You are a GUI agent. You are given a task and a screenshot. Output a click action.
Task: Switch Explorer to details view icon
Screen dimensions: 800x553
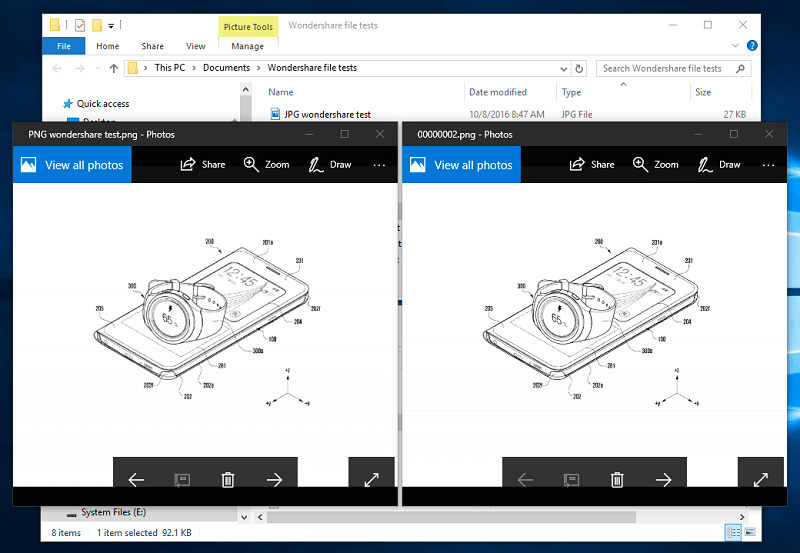coord(733,533)
